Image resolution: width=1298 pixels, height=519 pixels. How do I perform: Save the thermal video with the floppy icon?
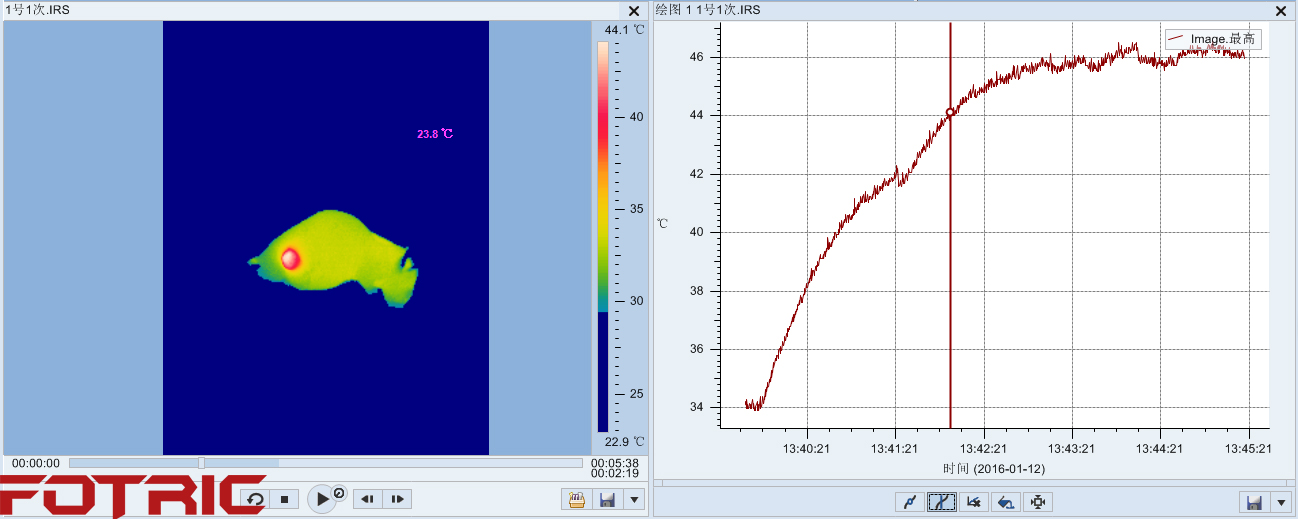[607, 498]
